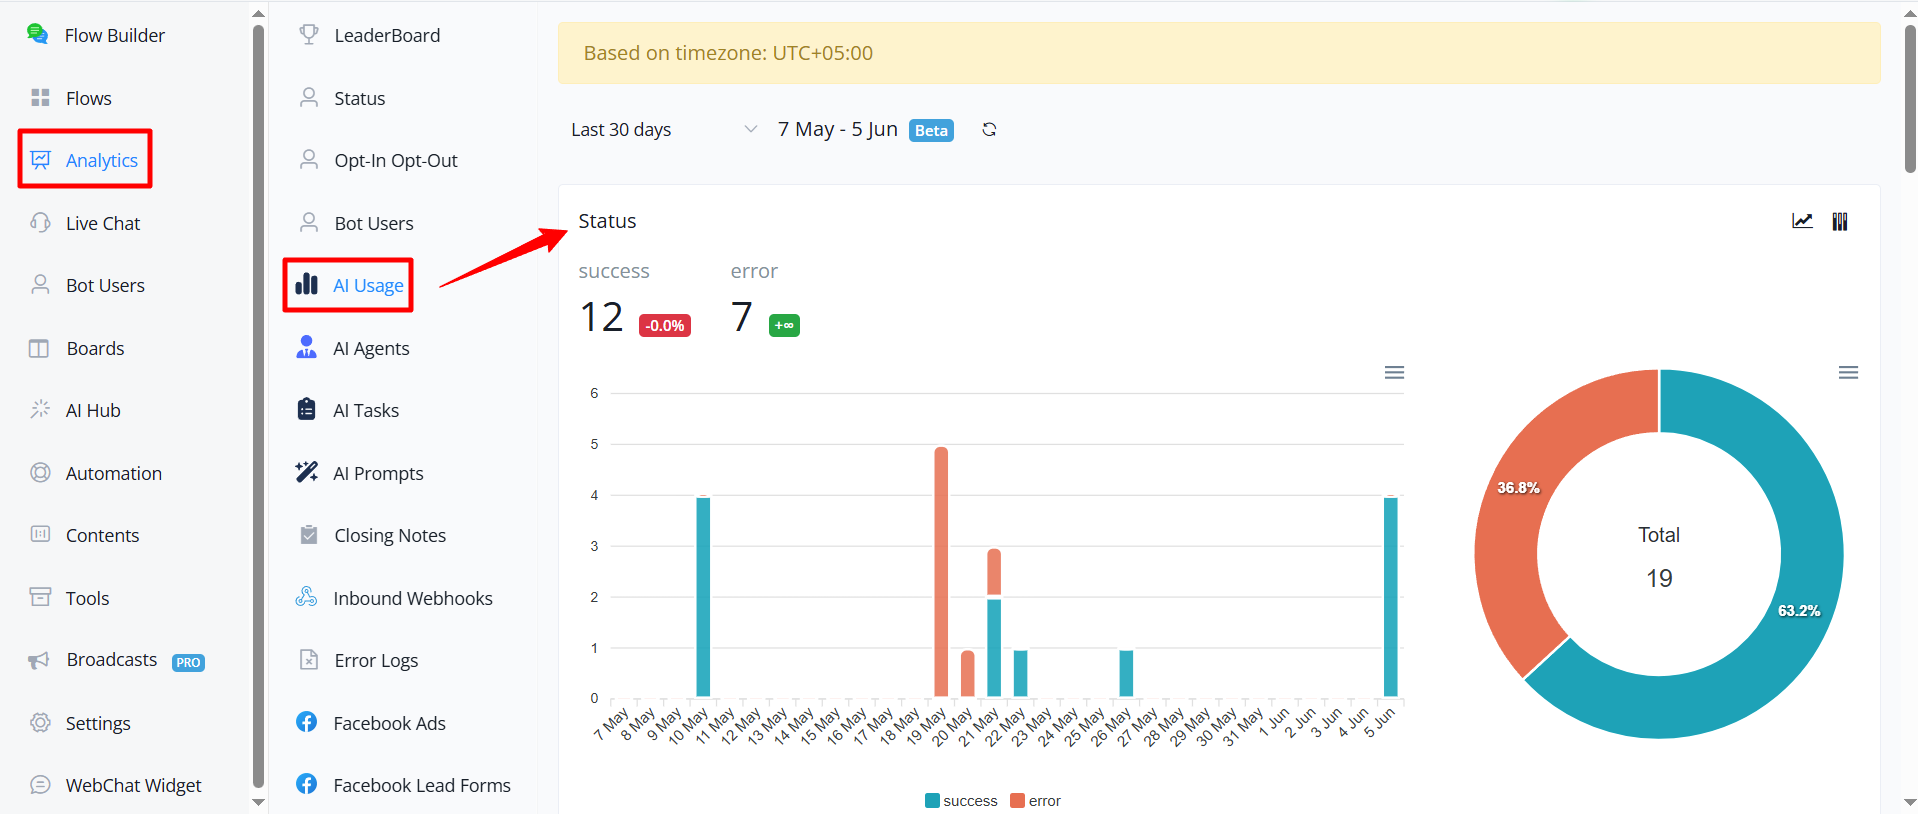Click the Flow Builder logo icon
The height and width of the screenshot is (814, 1918).
pyautogui.click(x=37, y=34)
